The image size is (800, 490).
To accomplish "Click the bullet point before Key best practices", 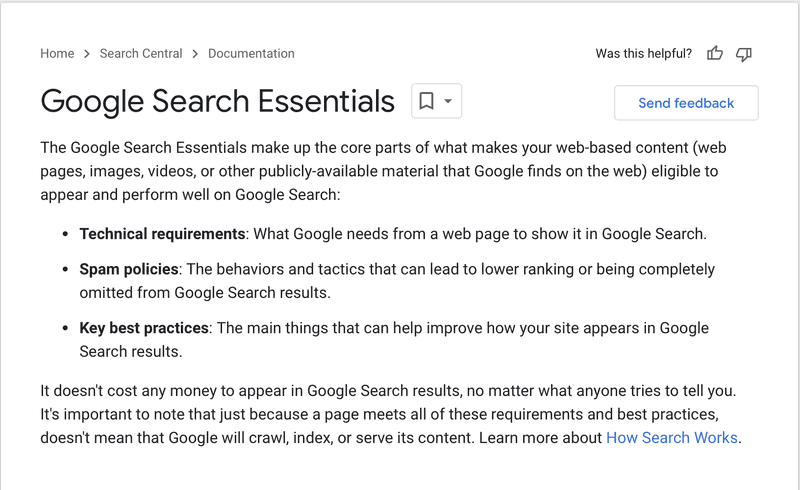I will click(66, 328).
